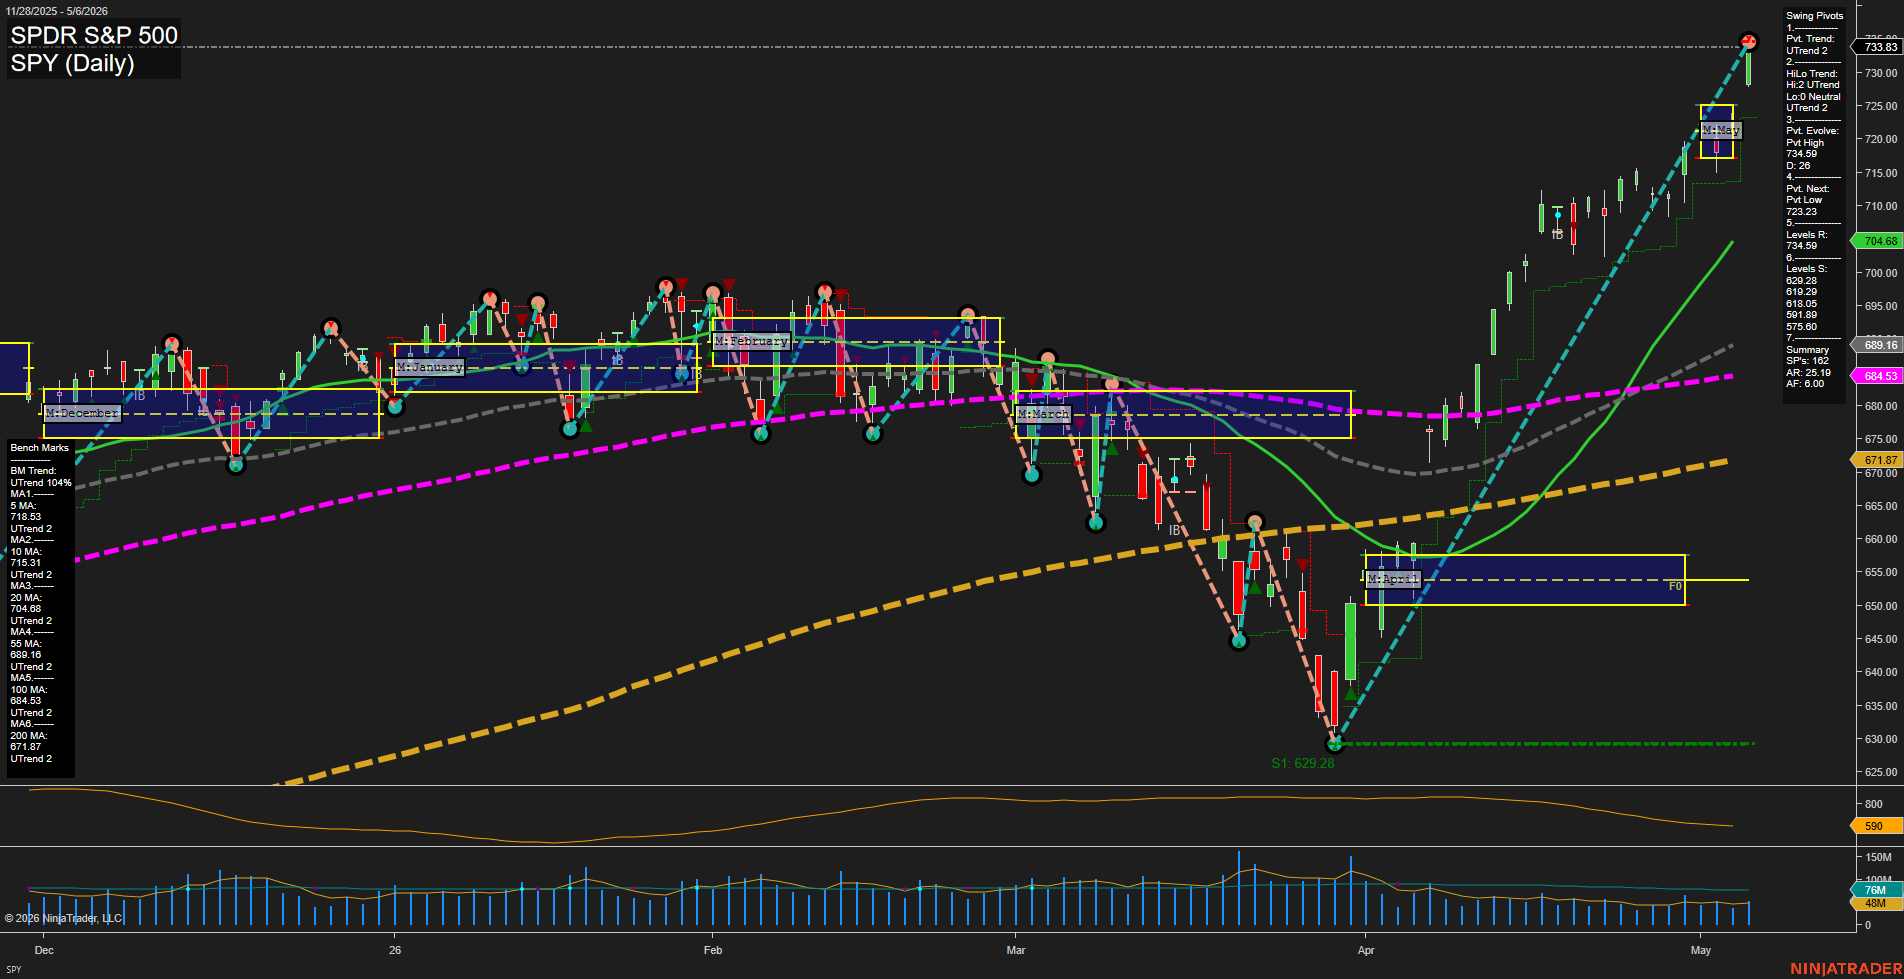
Task: Click the Feb label on time axis
Action: coord(713,950)
